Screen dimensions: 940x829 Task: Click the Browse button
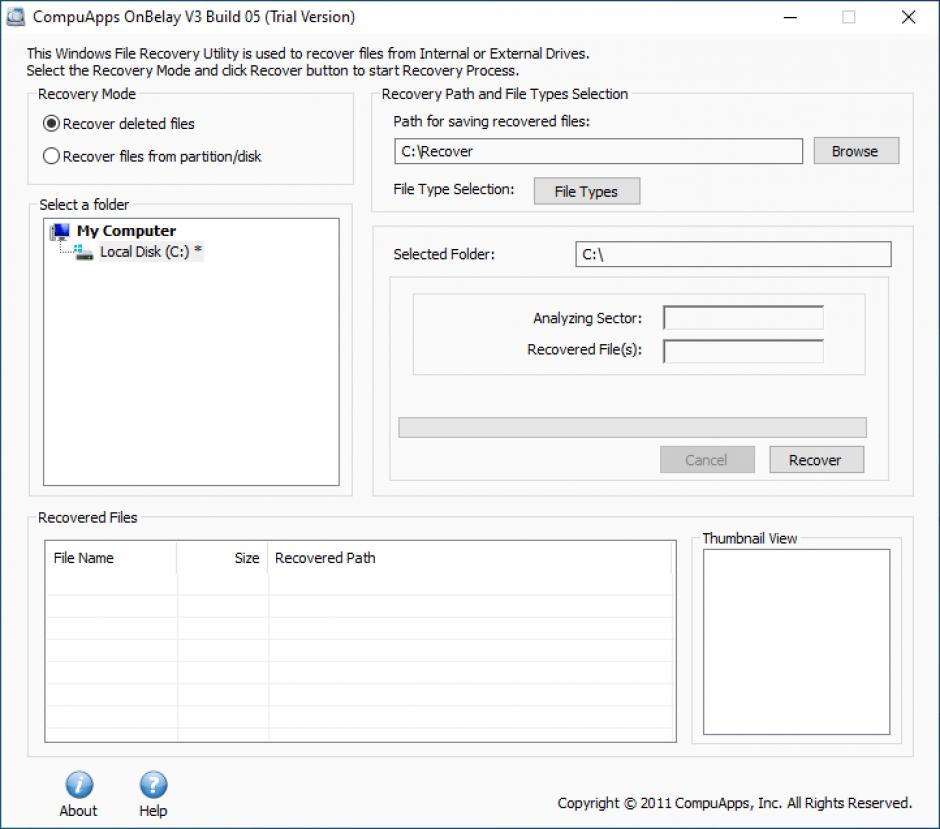[x=856, y=151]
